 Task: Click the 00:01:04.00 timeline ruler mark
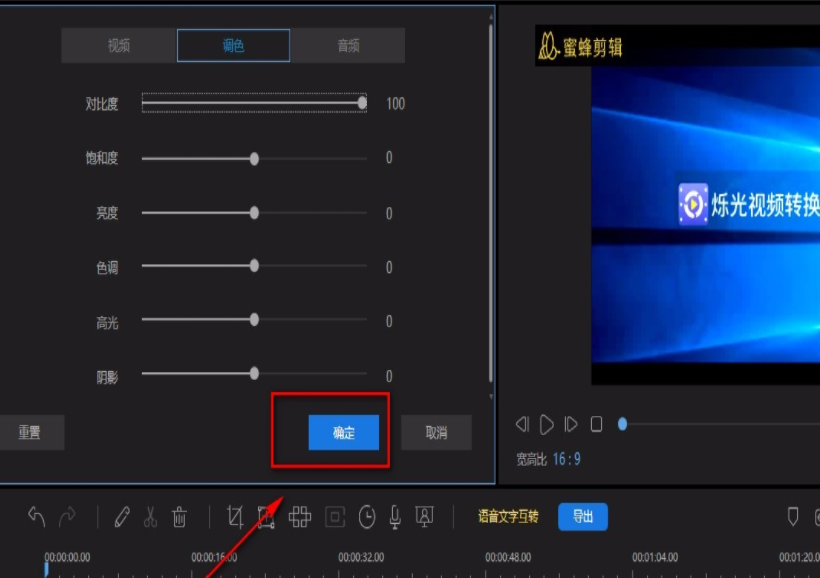pos(655,558)
